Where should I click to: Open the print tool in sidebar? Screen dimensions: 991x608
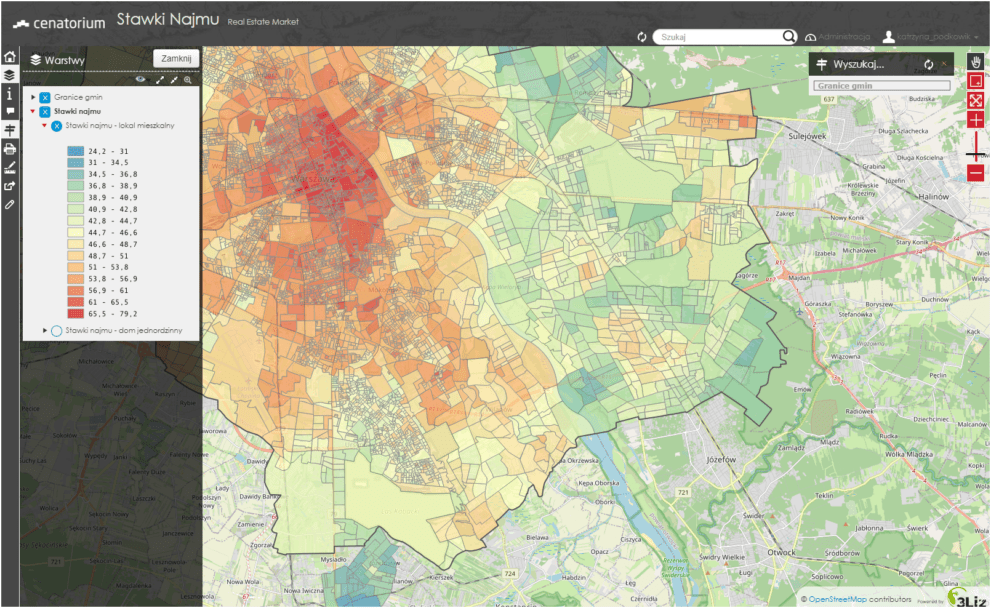[x=10, y=149]
